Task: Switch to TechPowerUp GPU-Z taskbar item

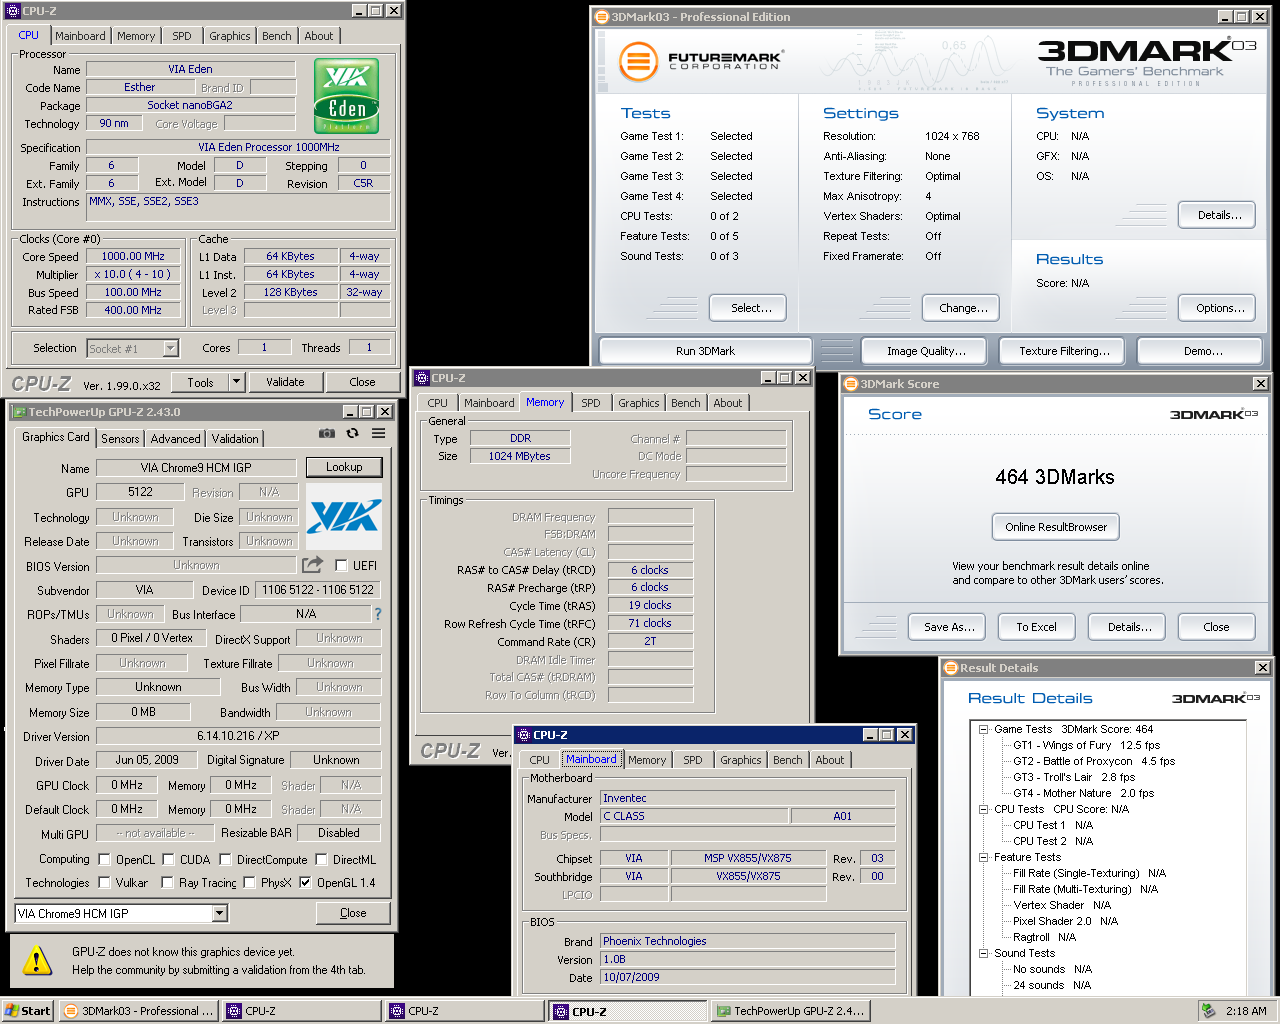Action: click(790, 1011)
